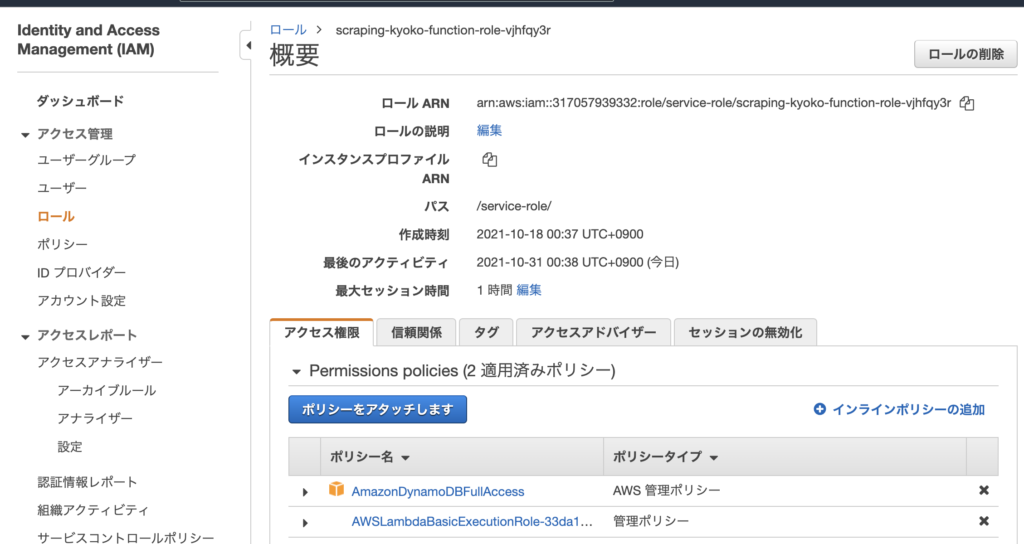Collapse the アクセスレポート navigation group
This screenshot has width=1024, height=544.
pos(25,337)
